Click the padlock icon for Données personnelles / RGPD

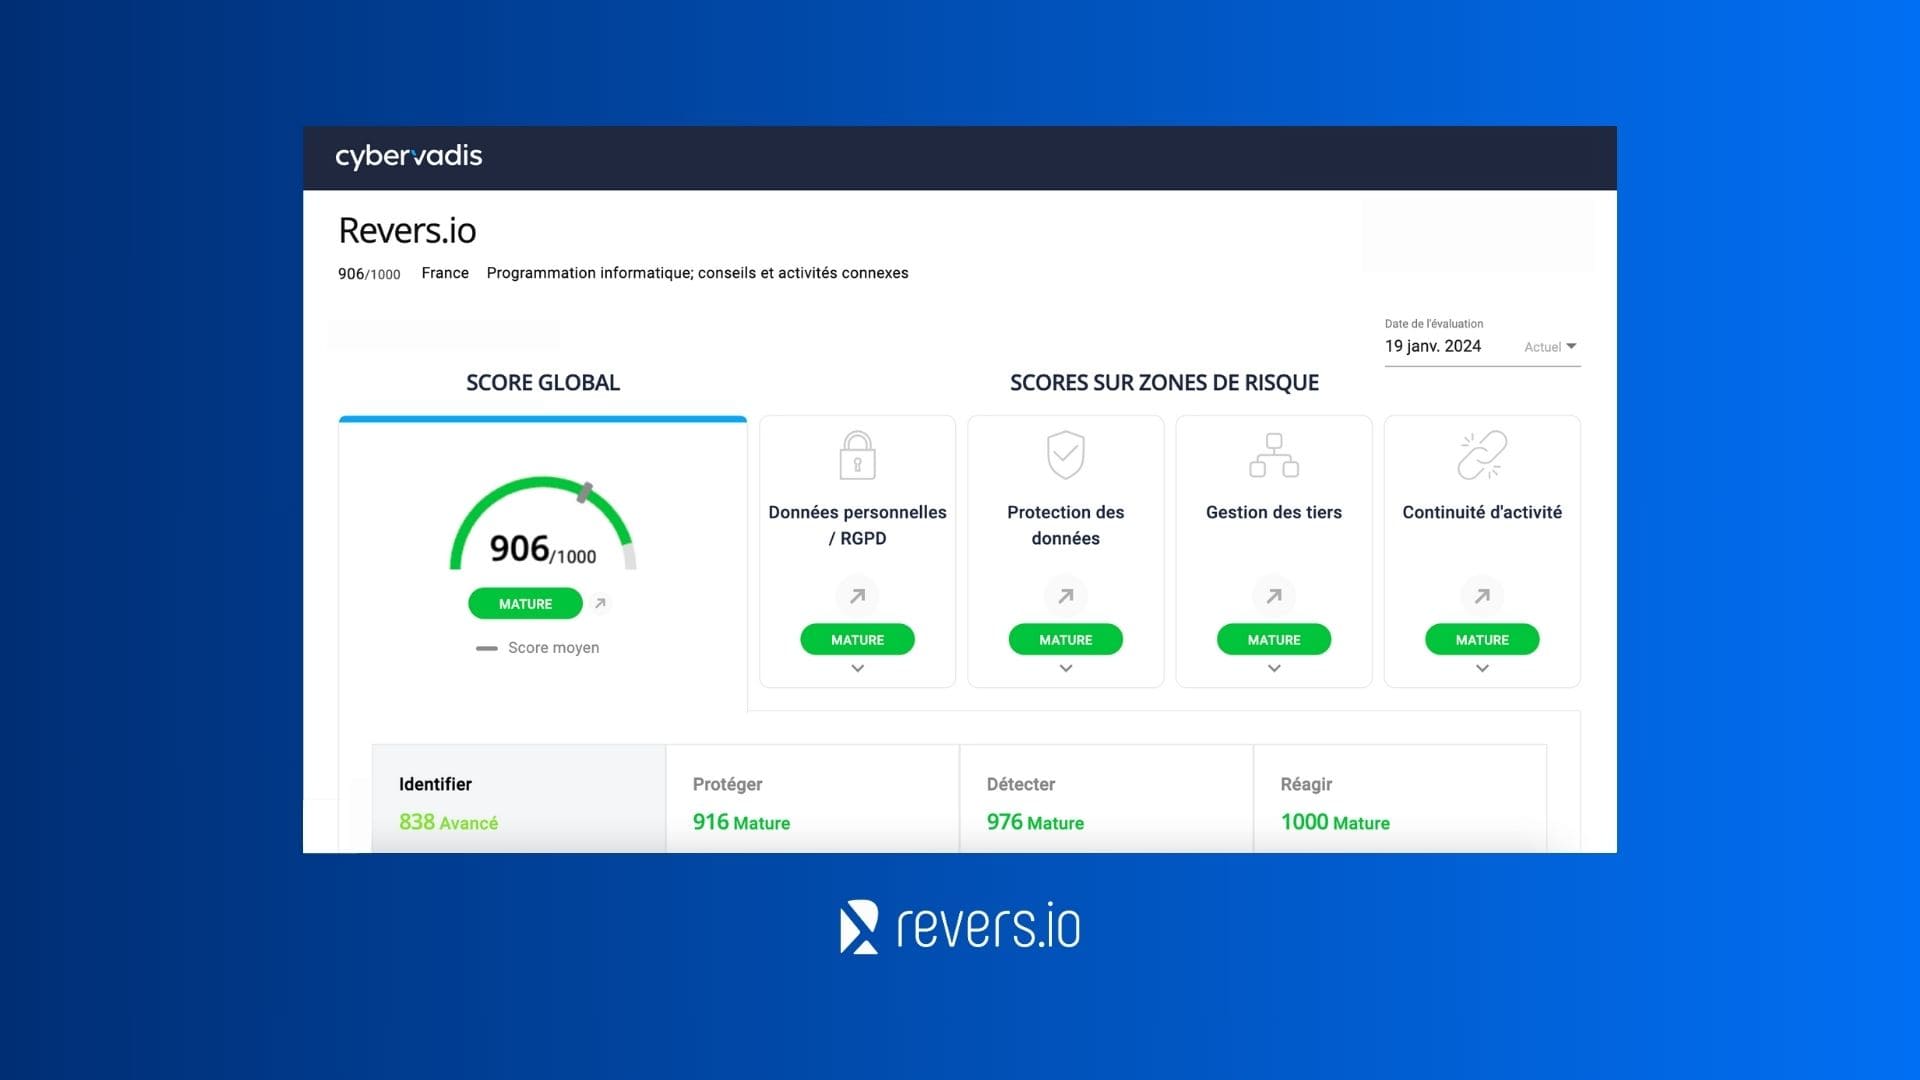coord(857,455)
